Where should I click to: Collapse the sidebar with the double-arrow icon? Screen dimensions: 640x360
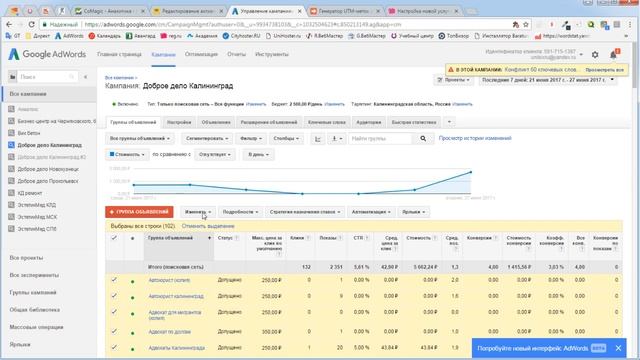(86, 77)
